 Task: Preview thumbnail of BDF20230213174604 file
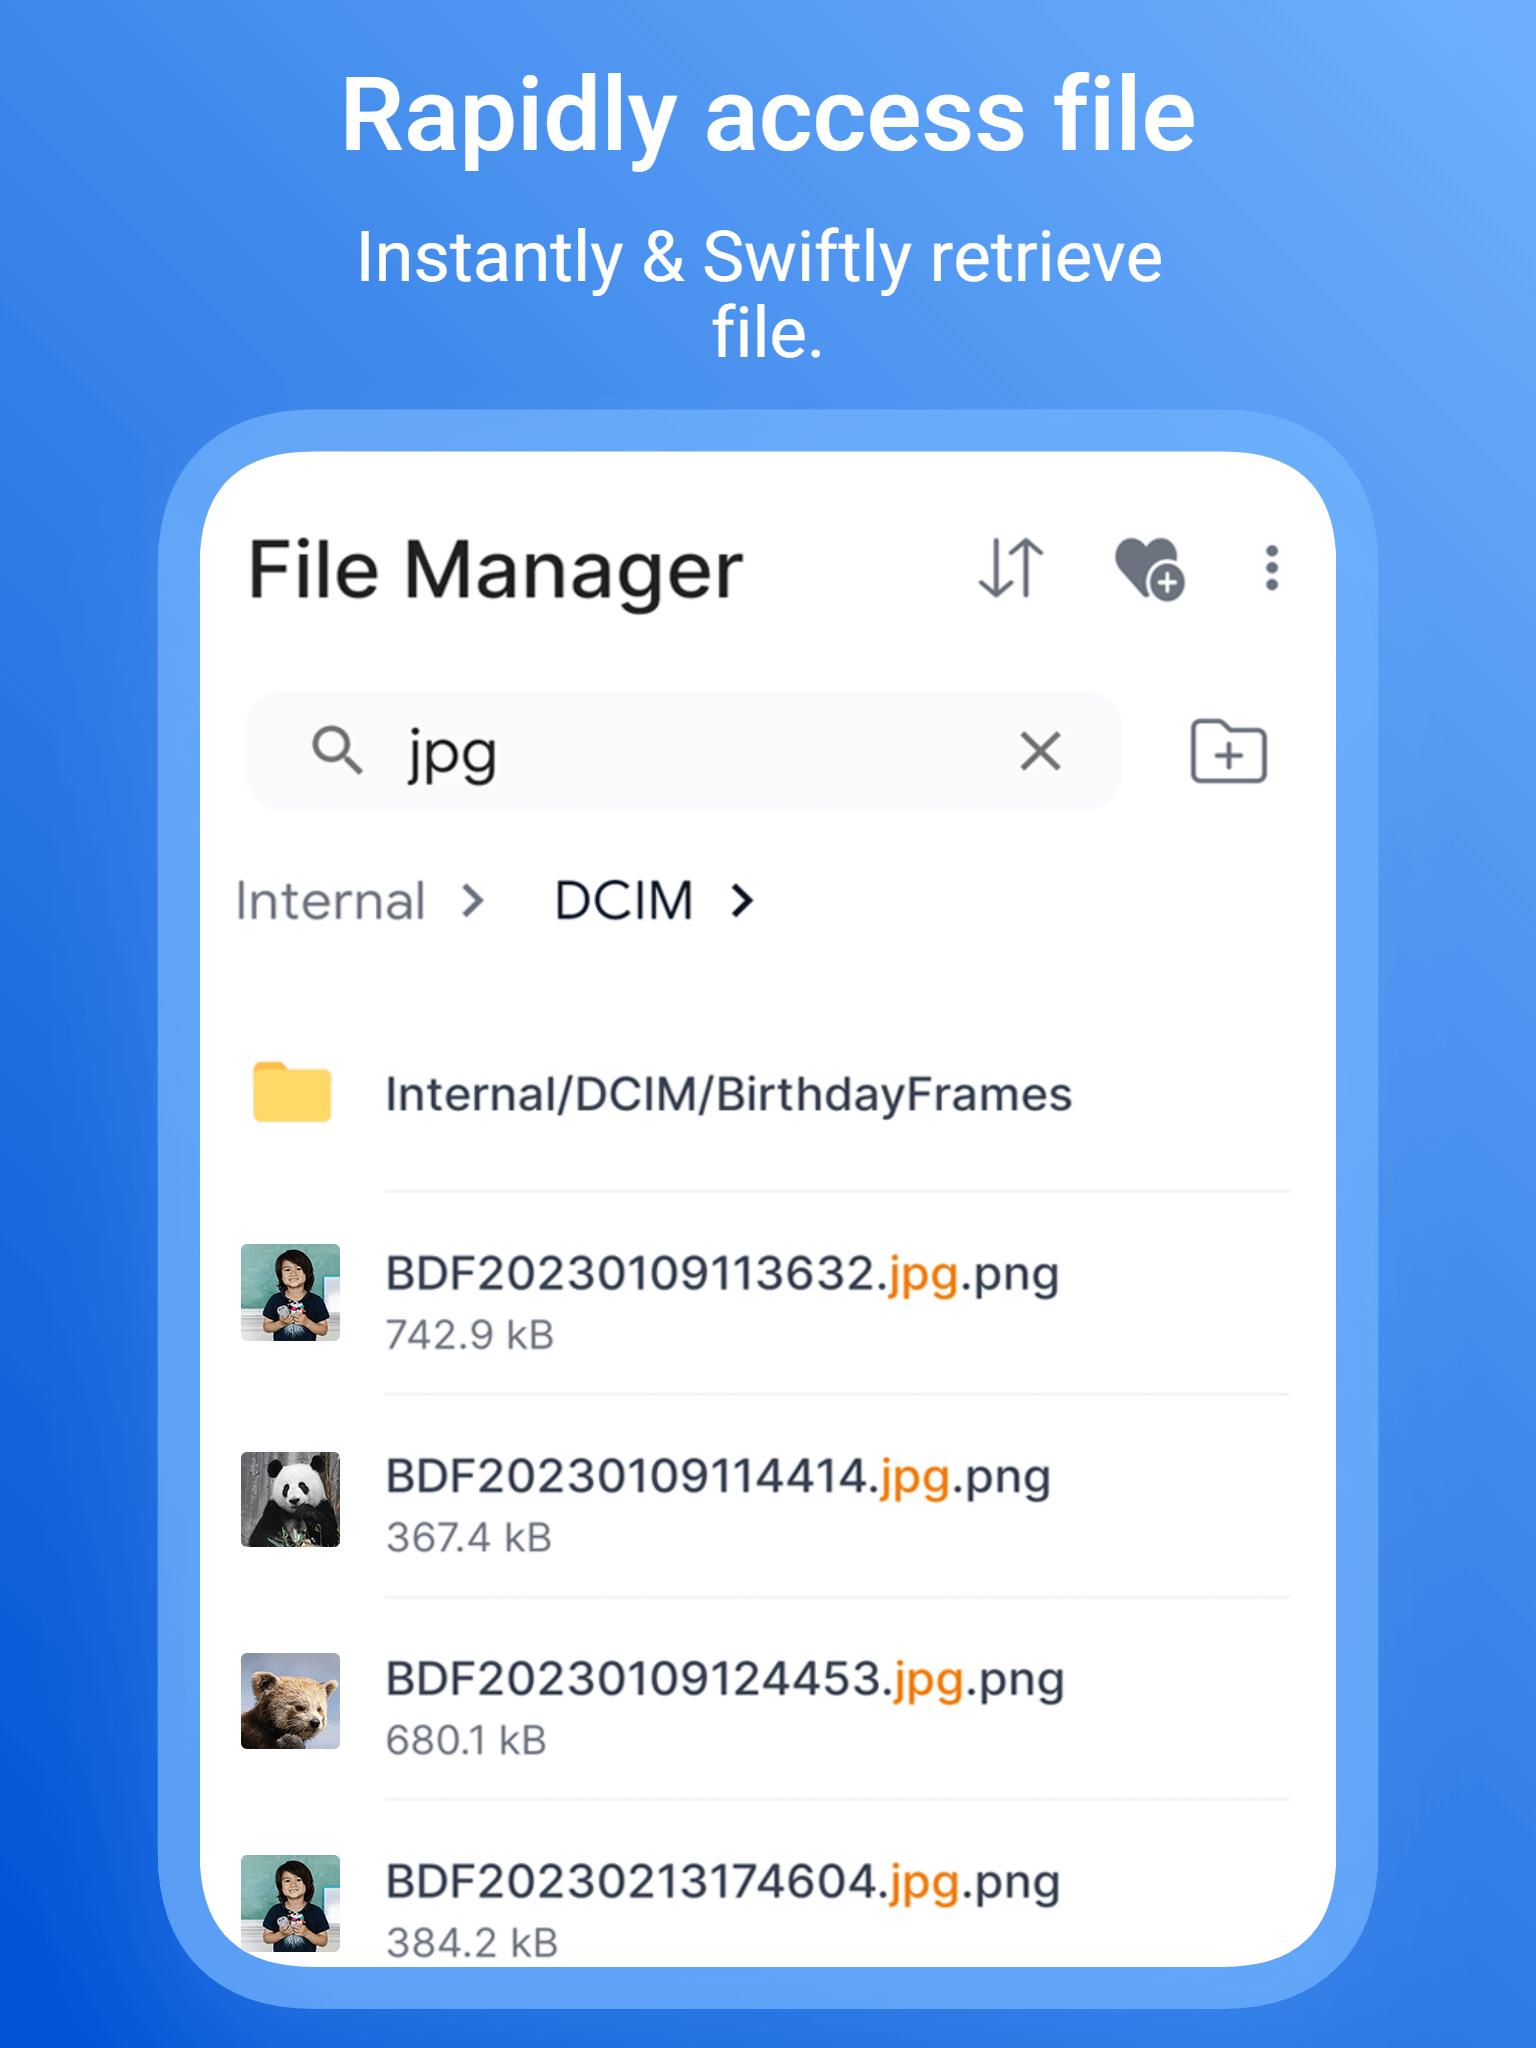pos(290,1903)
